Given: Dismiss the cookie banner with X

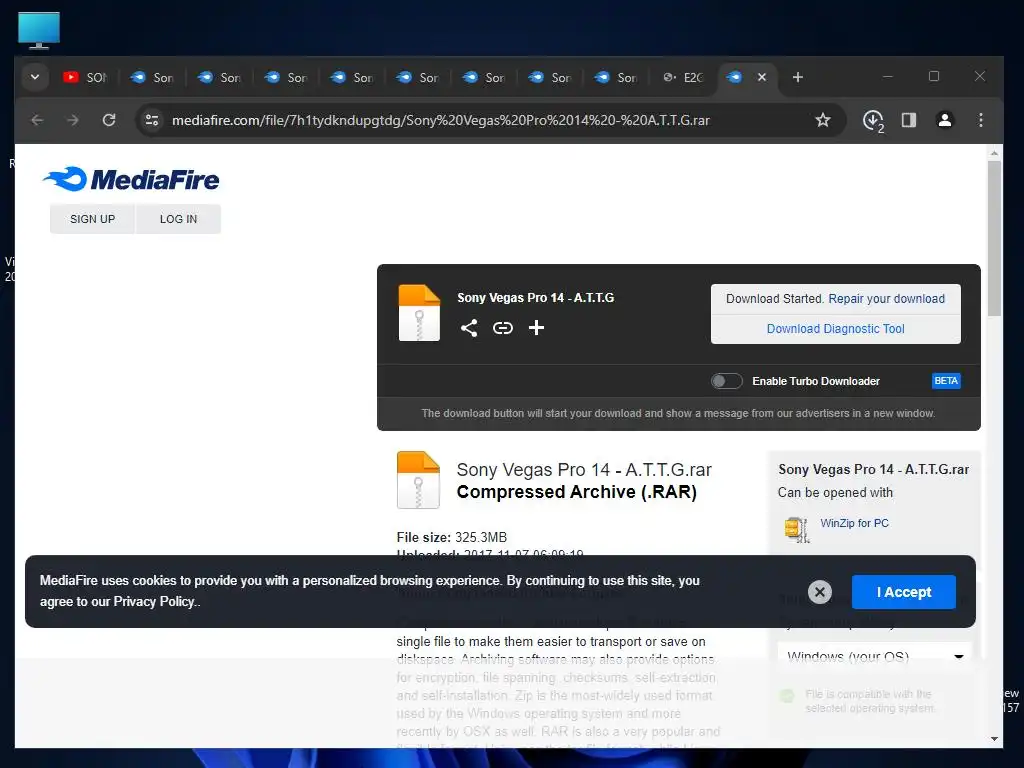Looking at the screenshot, I should [820, 592].
